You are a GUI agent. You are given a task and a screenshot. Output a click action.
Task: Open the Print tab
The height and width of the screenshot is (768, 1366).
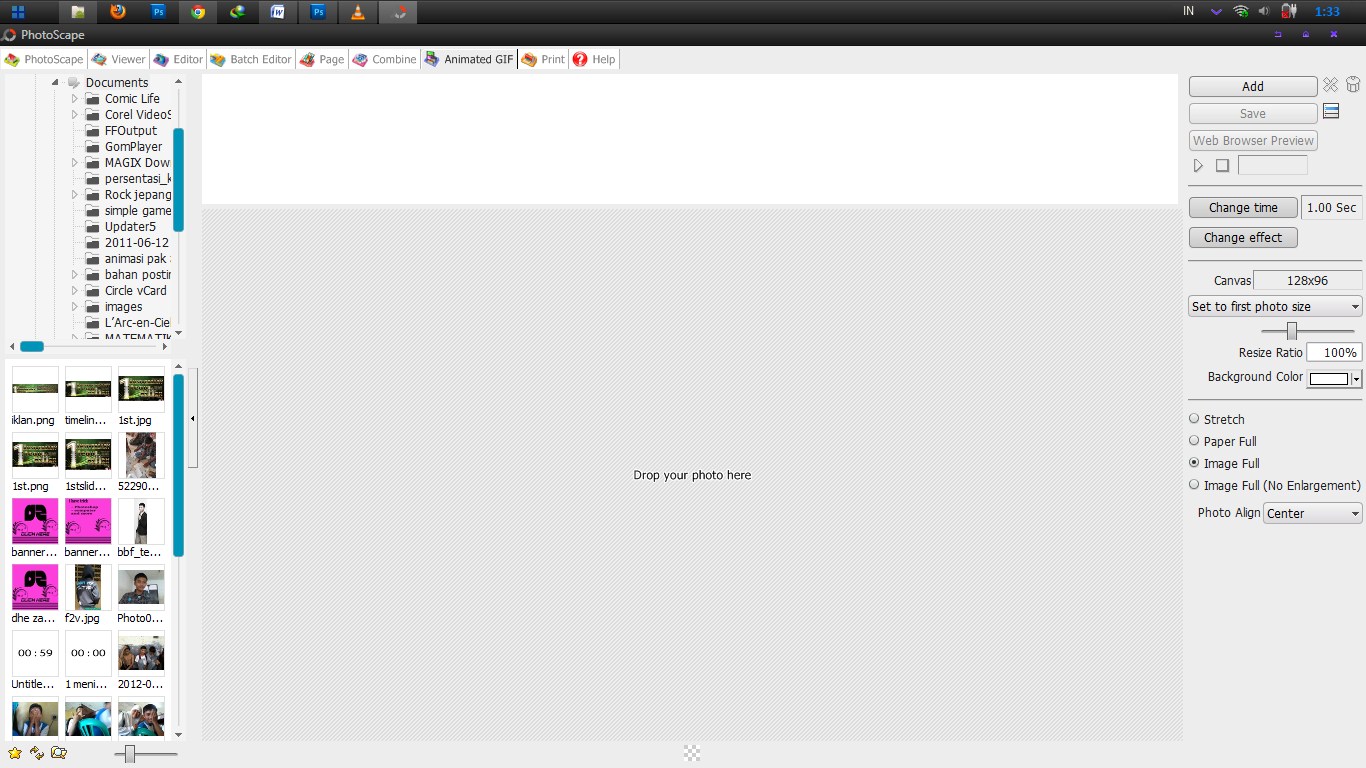[x=543, y=59]
